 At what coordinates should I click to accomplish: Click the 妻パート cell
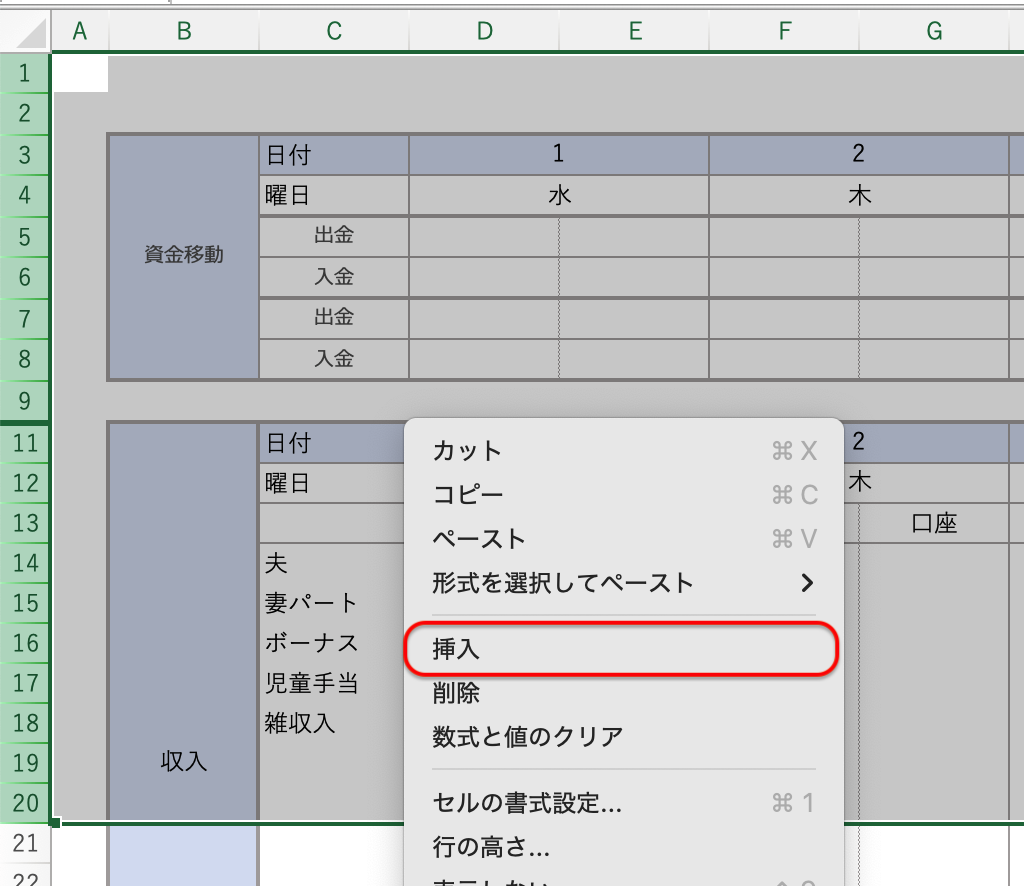[x=311, y=603]
